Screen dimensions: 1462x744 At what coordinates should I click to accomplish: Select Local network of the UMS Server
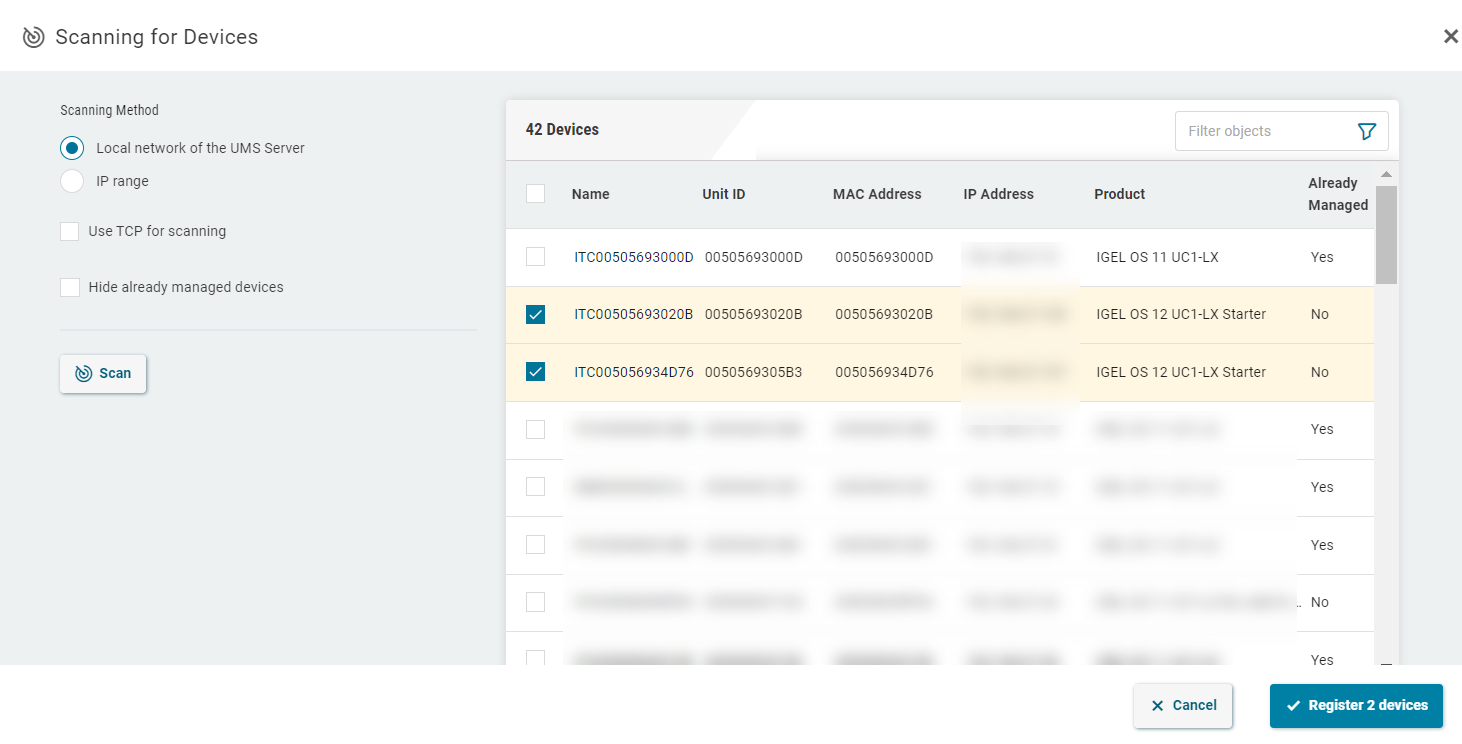pos(70,147)
